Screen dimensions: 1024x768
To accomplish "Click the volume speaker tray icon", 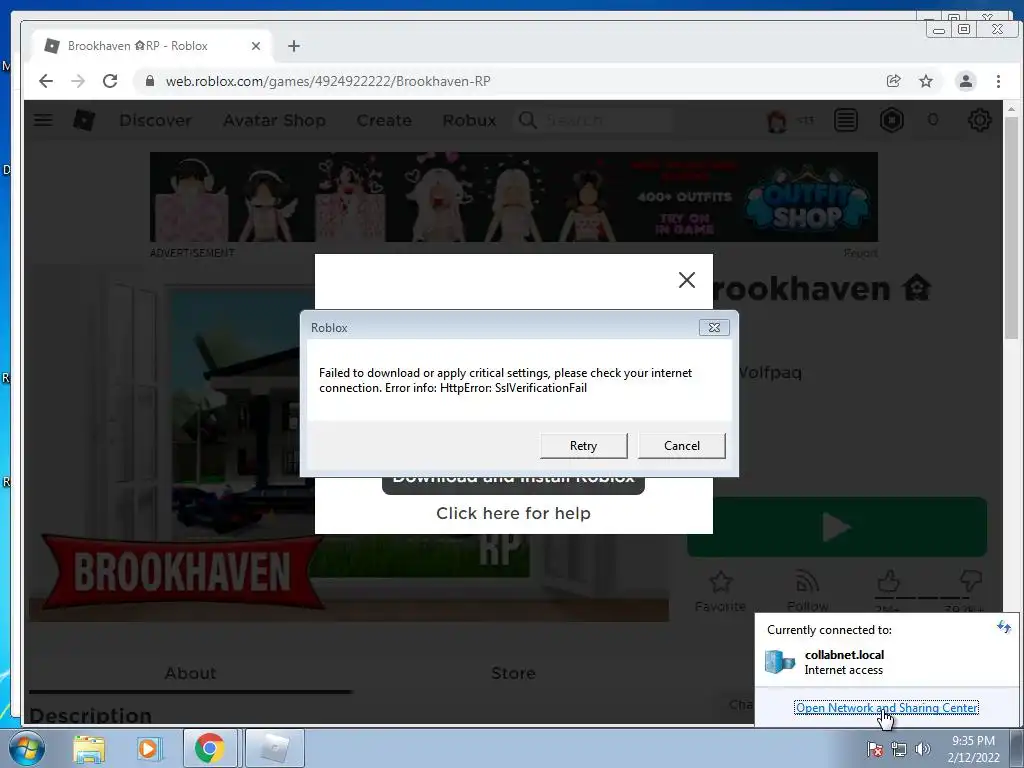I will point(923,749).
